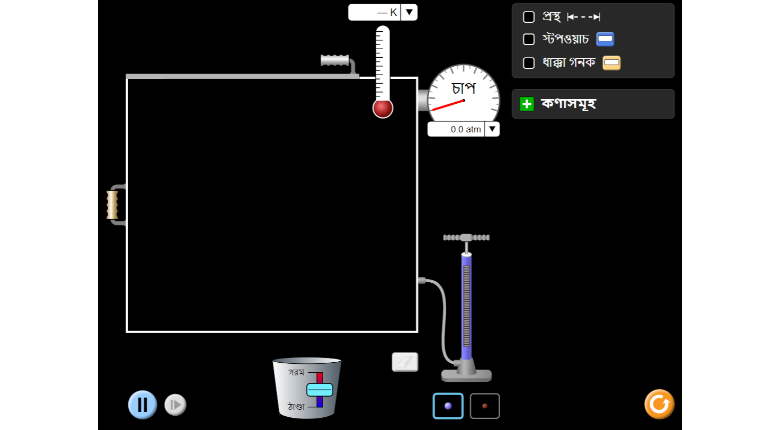
Task: Open the pressure unit atm dropdown
Action: tap(492, 129)
